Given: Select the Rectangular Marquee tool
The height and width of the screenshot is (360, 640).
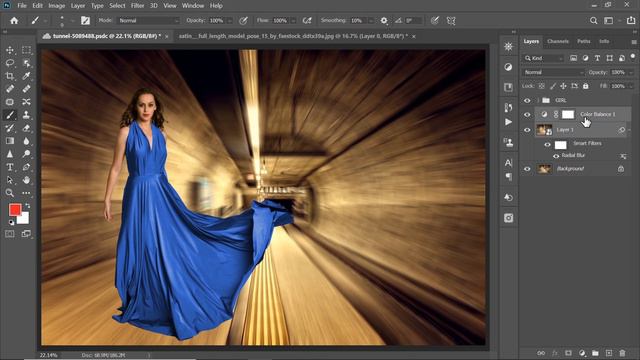Looking at the screenshot, I should coord(26,50).
